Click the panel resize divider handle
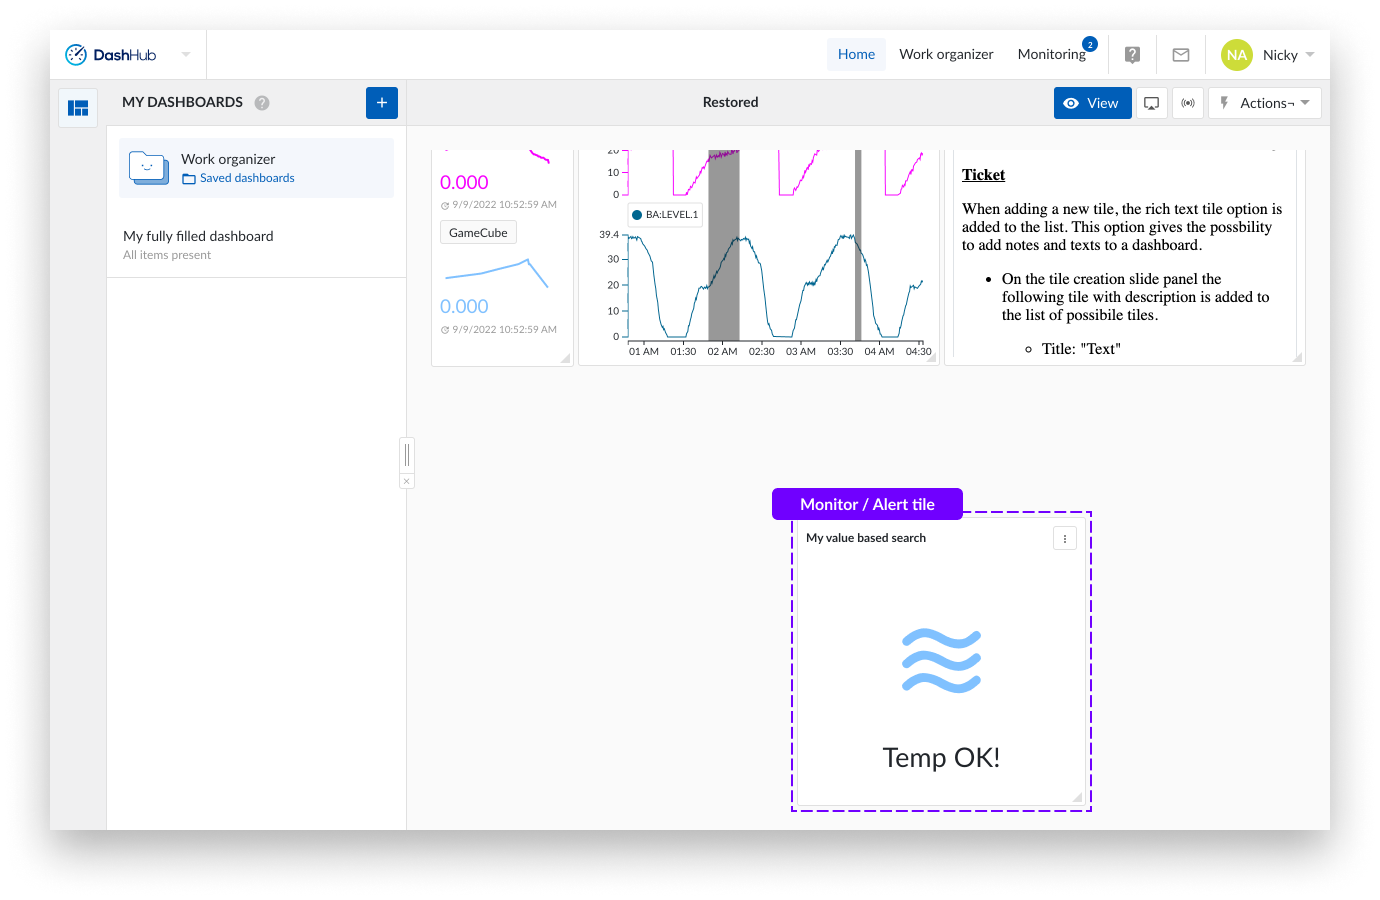This screenshot has width=1380, height=900. tap(407, 455)
